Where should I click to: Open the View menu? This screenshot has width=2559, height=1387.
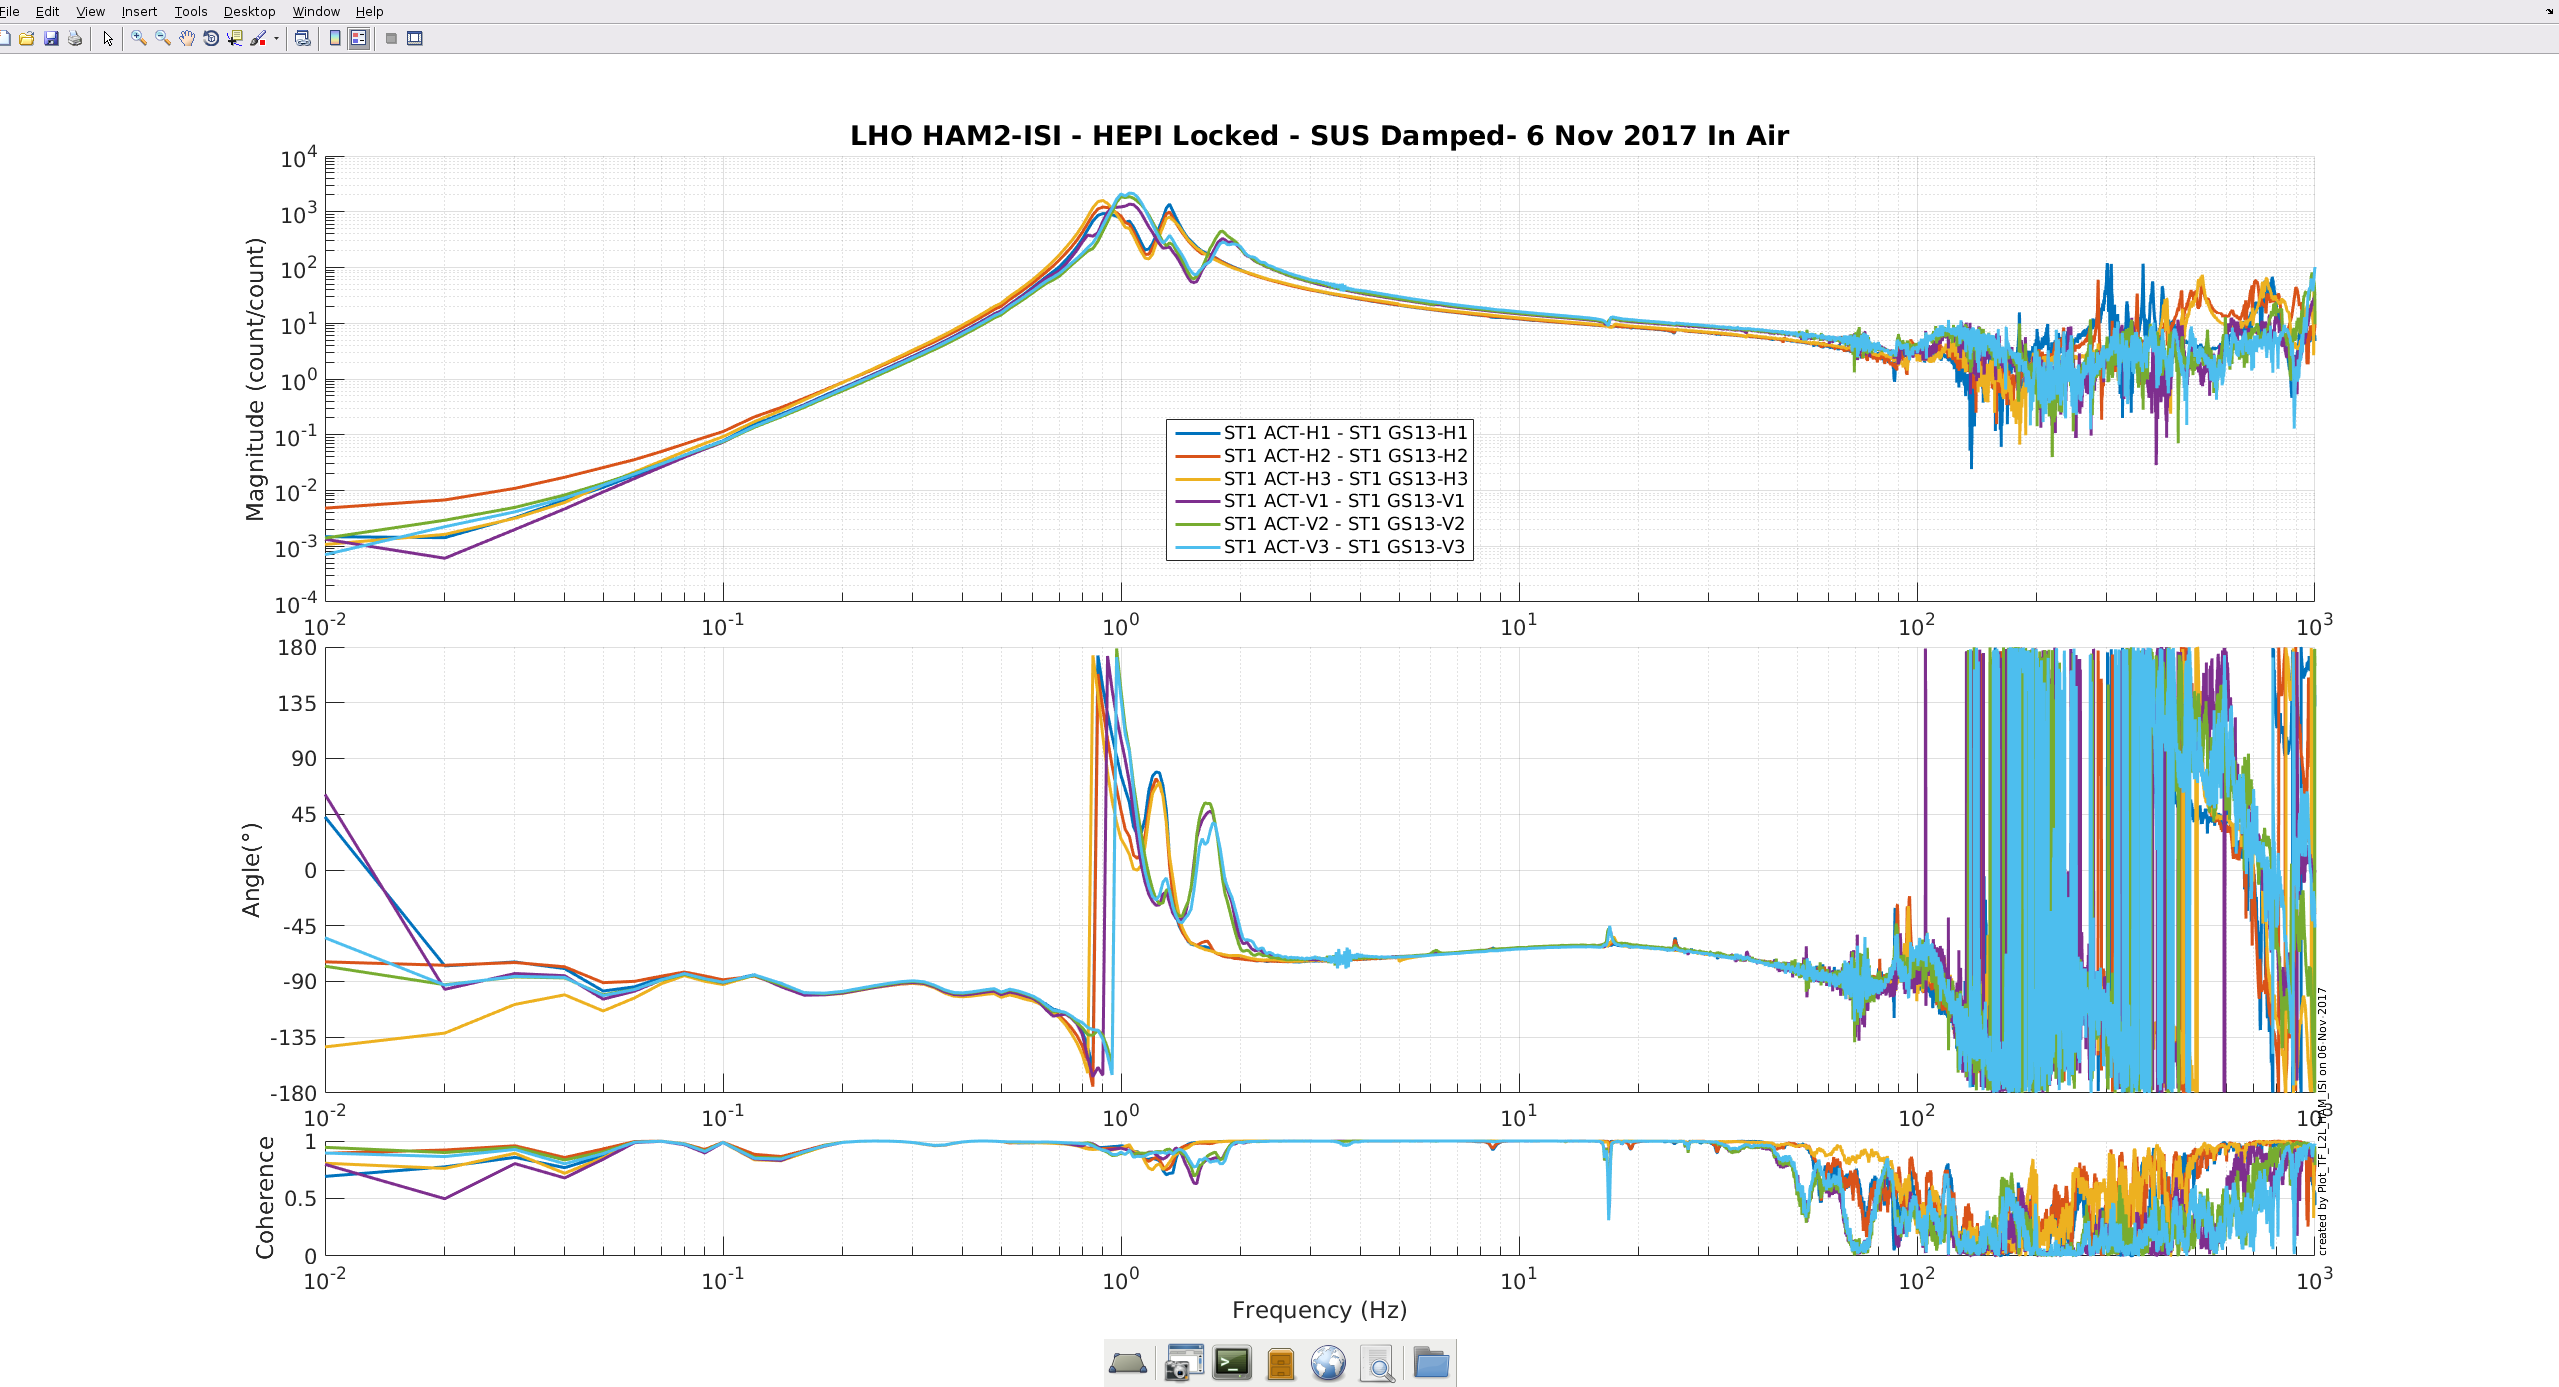[90, 11]
